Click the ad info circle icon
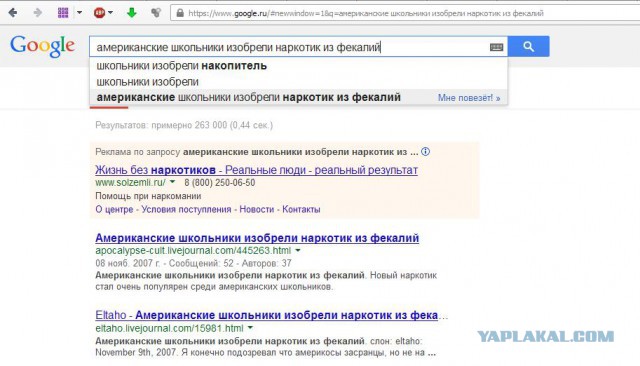This screenshot has height=366, width=640. [425, 151]
